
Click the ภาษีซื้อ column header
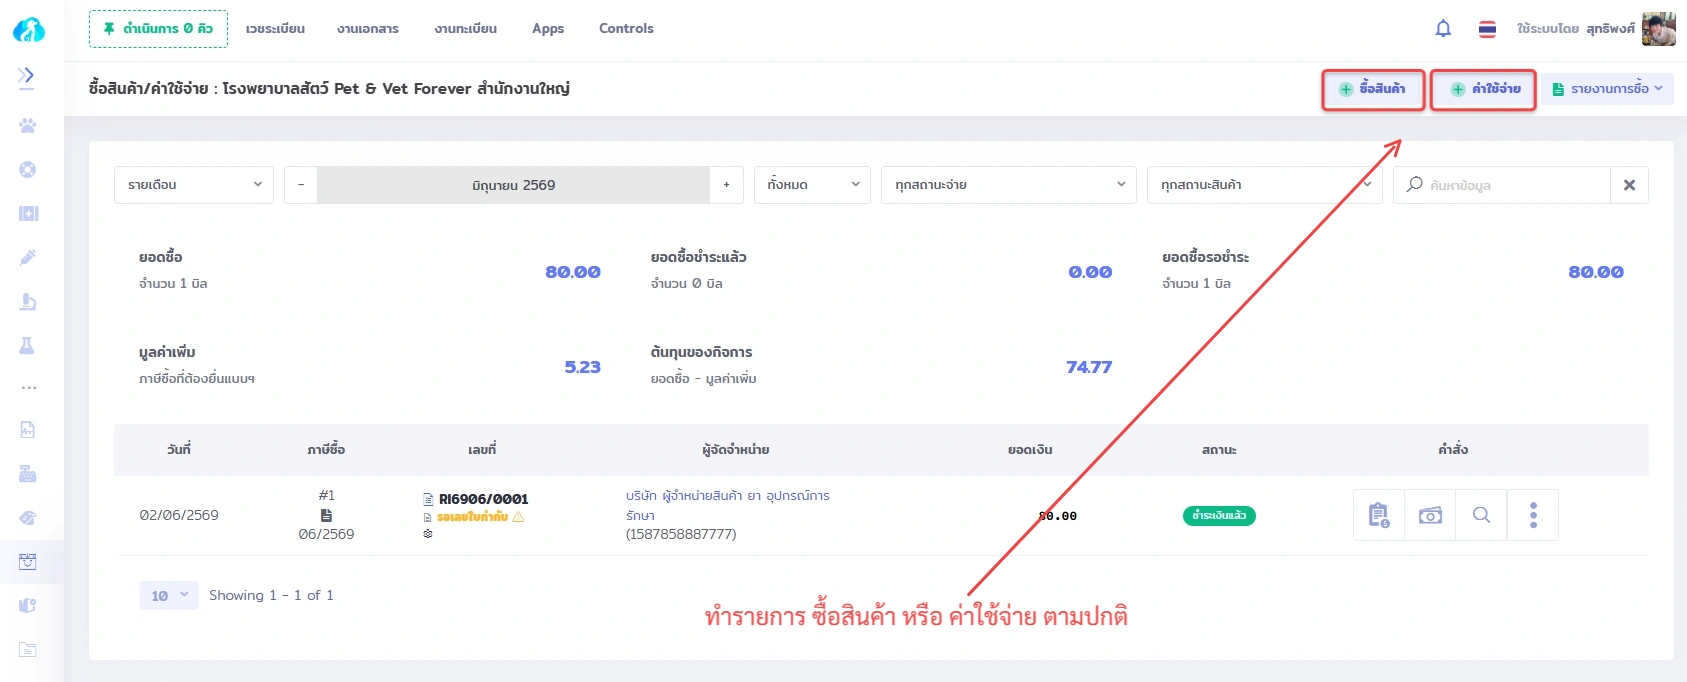326,450
